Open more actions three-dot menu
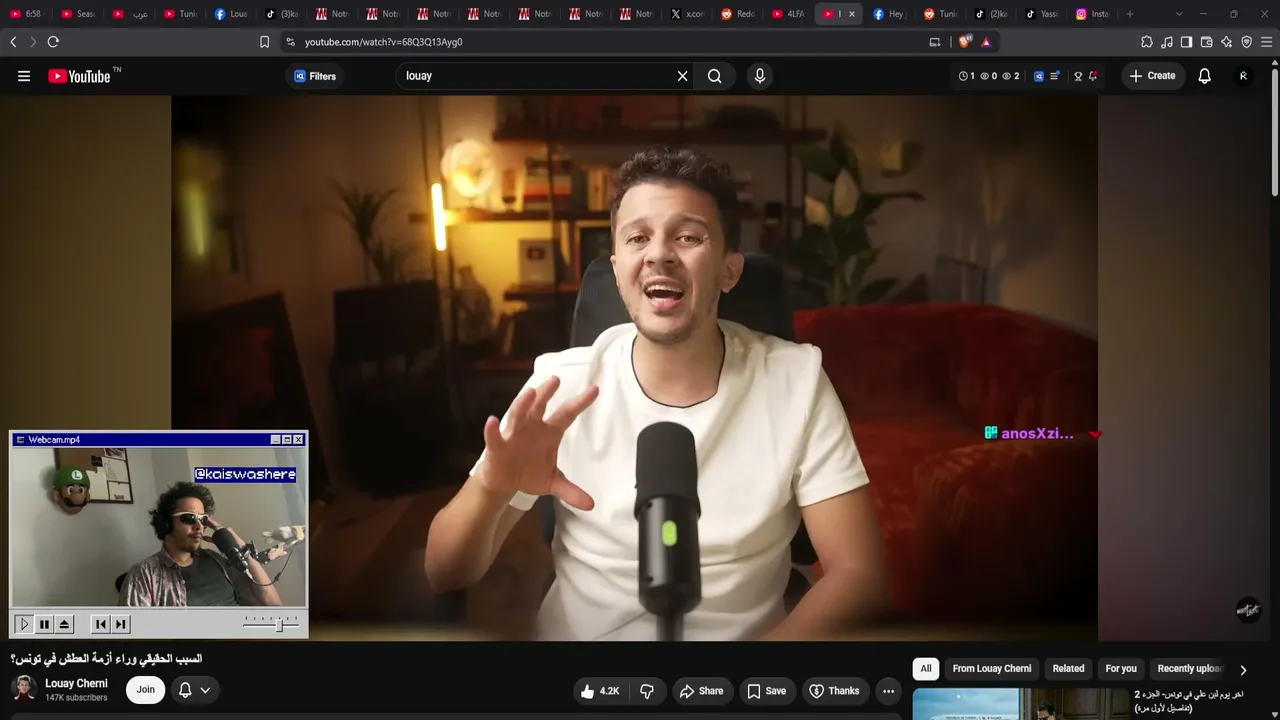The width and height of the screenshot is (1280, 720). point(888,691)
